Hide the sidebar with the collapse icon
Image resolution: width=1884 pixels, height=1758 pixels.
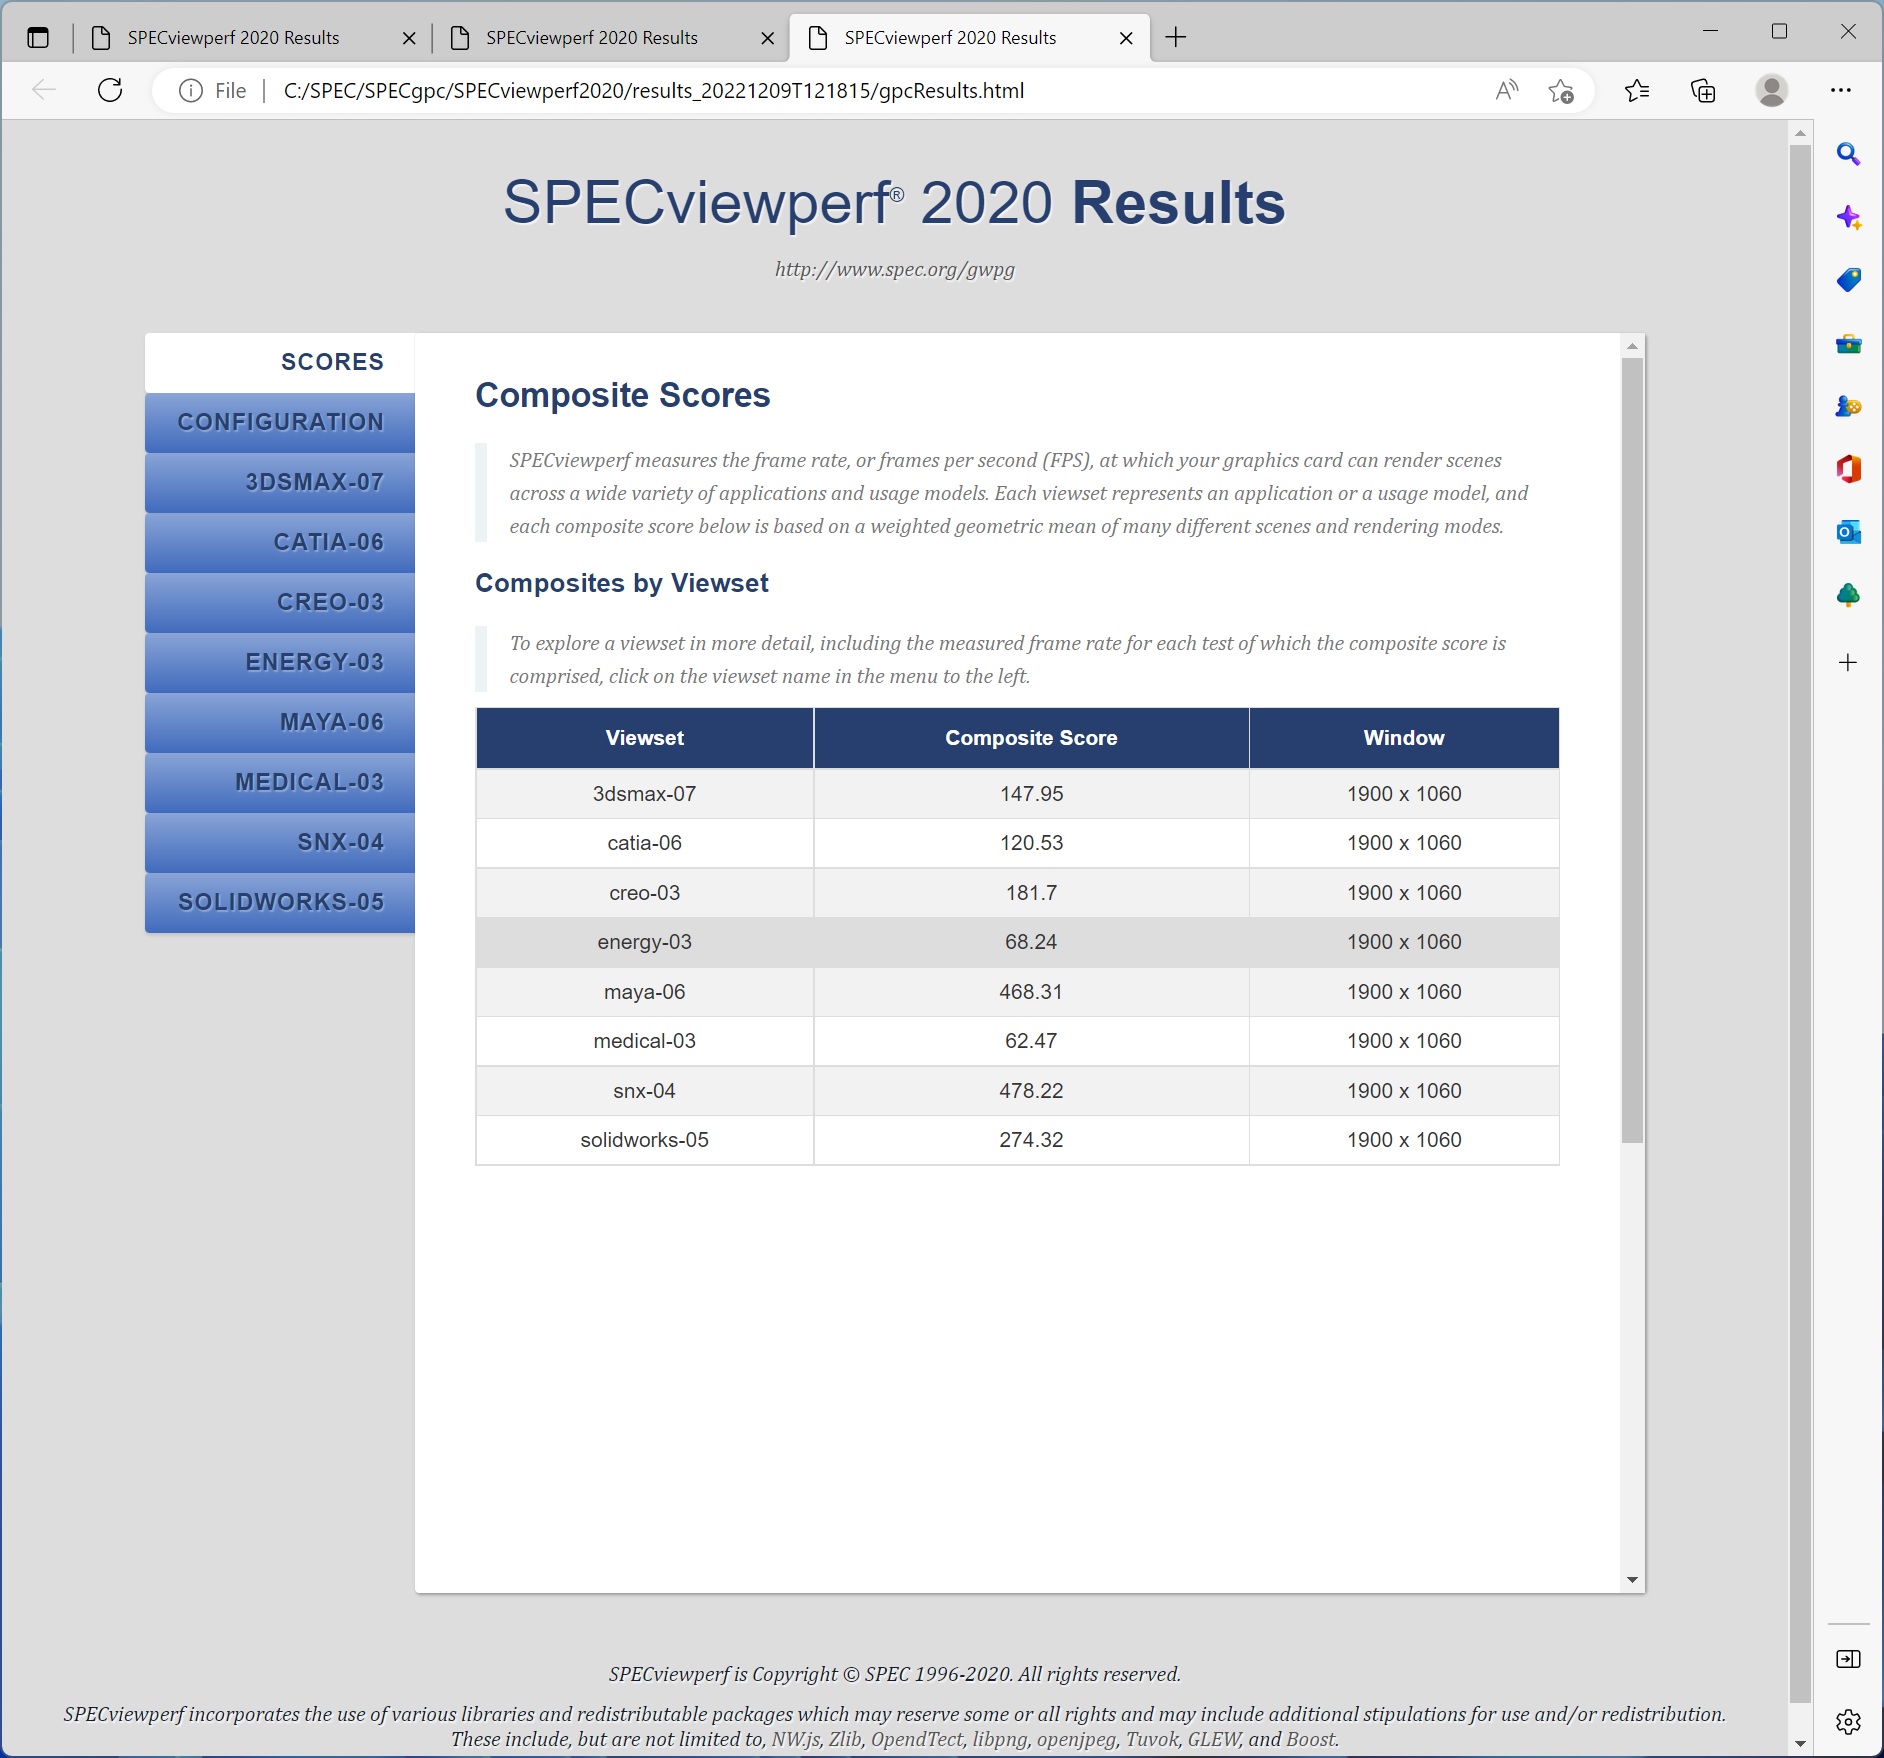tap(1848, 1660)
